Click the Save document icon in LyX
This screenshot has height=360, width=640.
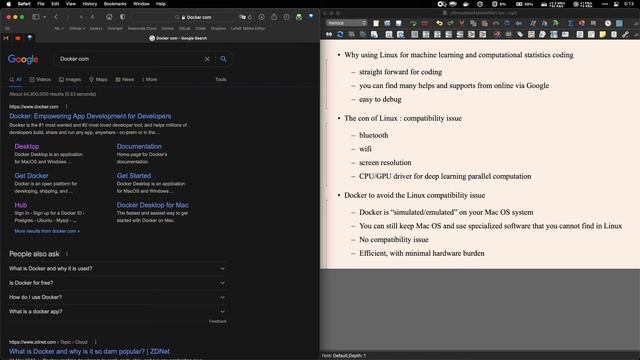tap(399, 23)
